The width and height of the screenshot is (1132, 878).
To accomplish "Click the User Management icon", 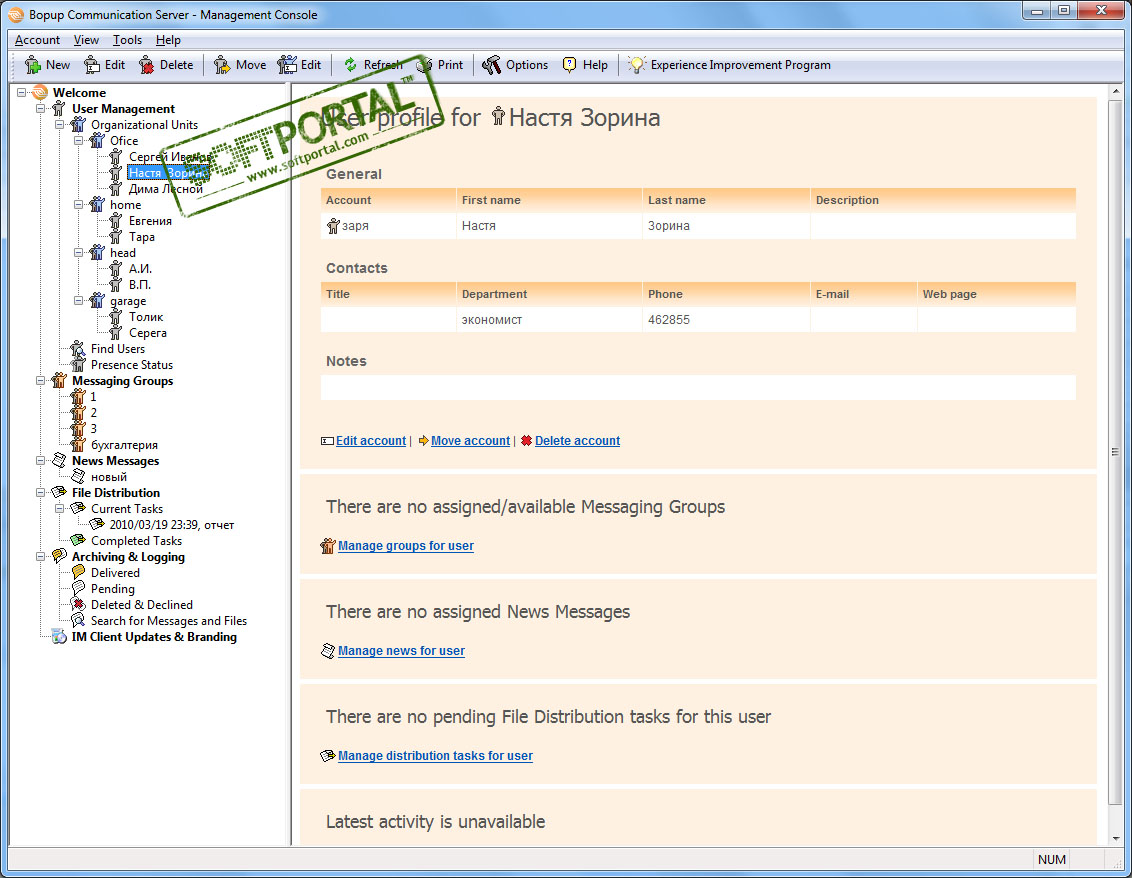I will pyautogui.click(x=59, y=109).
